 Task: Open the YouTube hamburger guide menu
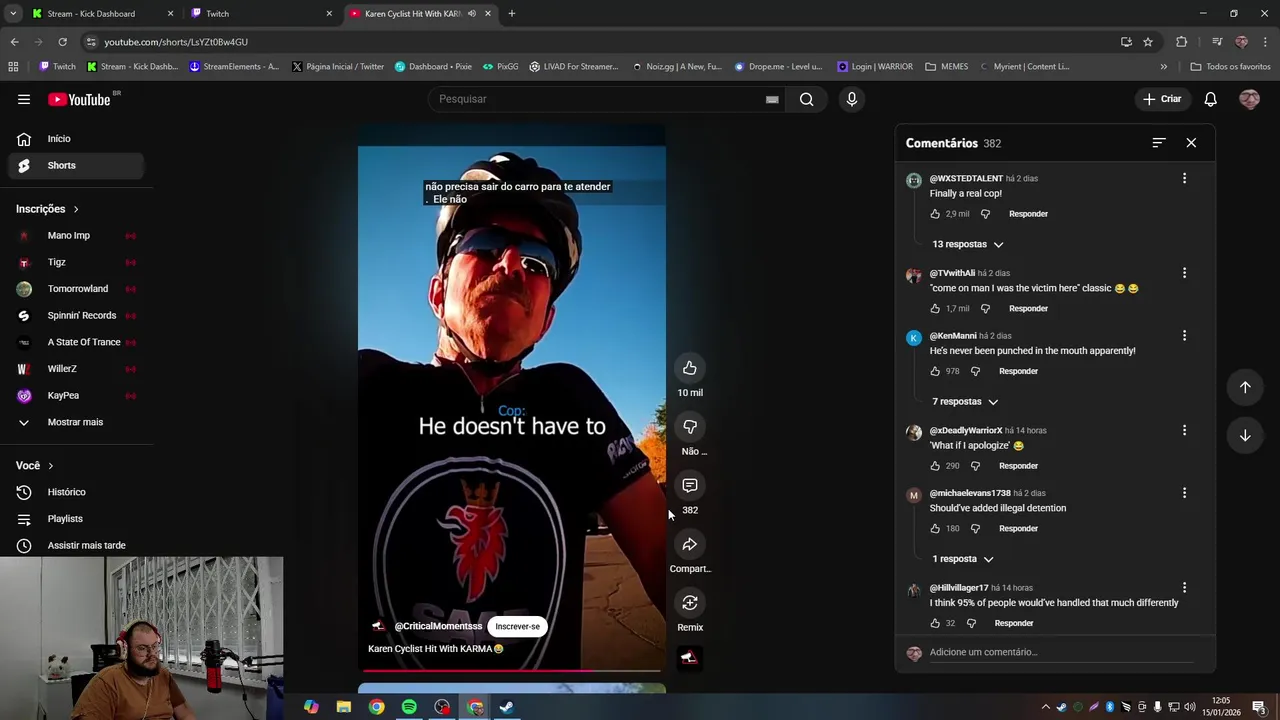click(x=24, y=99)
